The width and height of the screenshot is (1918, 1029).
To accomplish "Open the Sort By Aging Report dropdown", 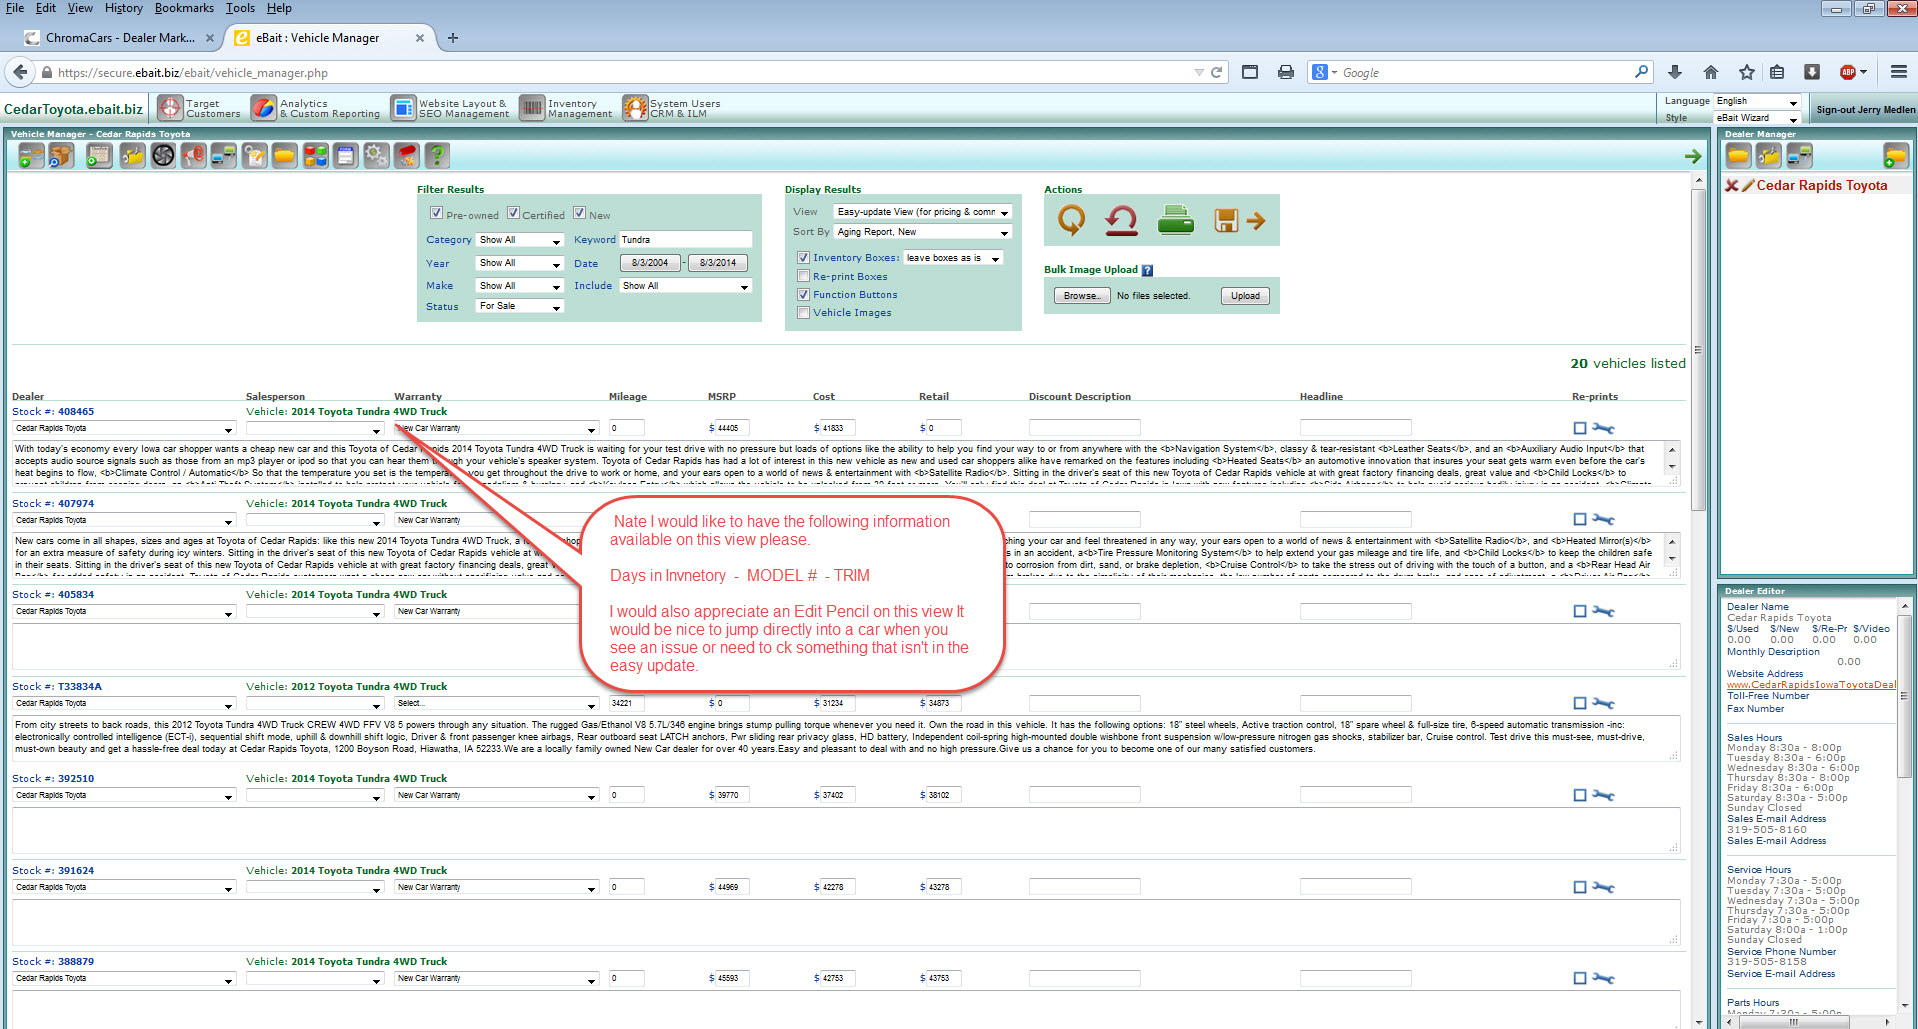I will tap(923, 232).
